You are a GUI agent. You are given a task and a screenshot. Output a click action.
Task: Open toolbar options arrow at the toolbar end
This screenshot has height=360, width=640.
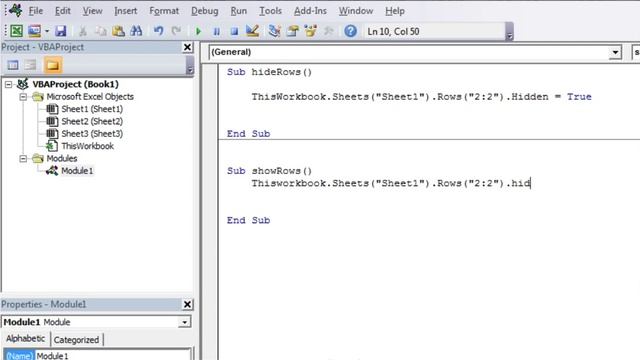509,32
